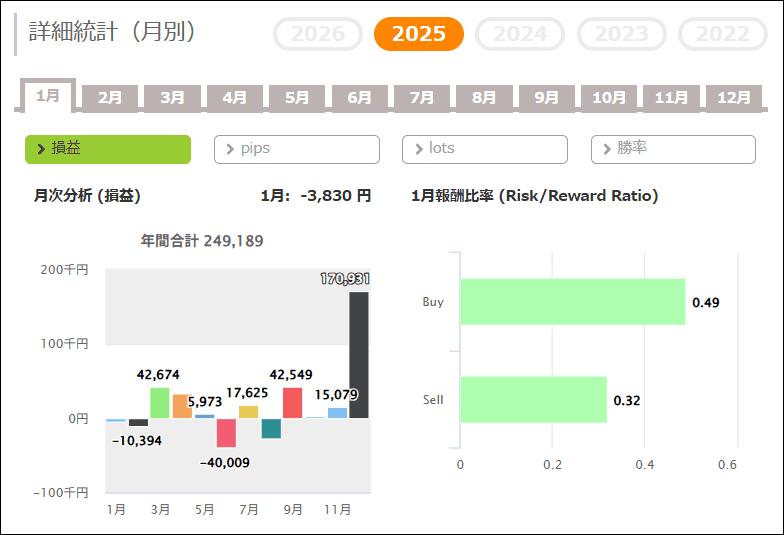The image size is (784, 535).
Task: Expand the 勝率 analysis option
Action: click(673, 149)
